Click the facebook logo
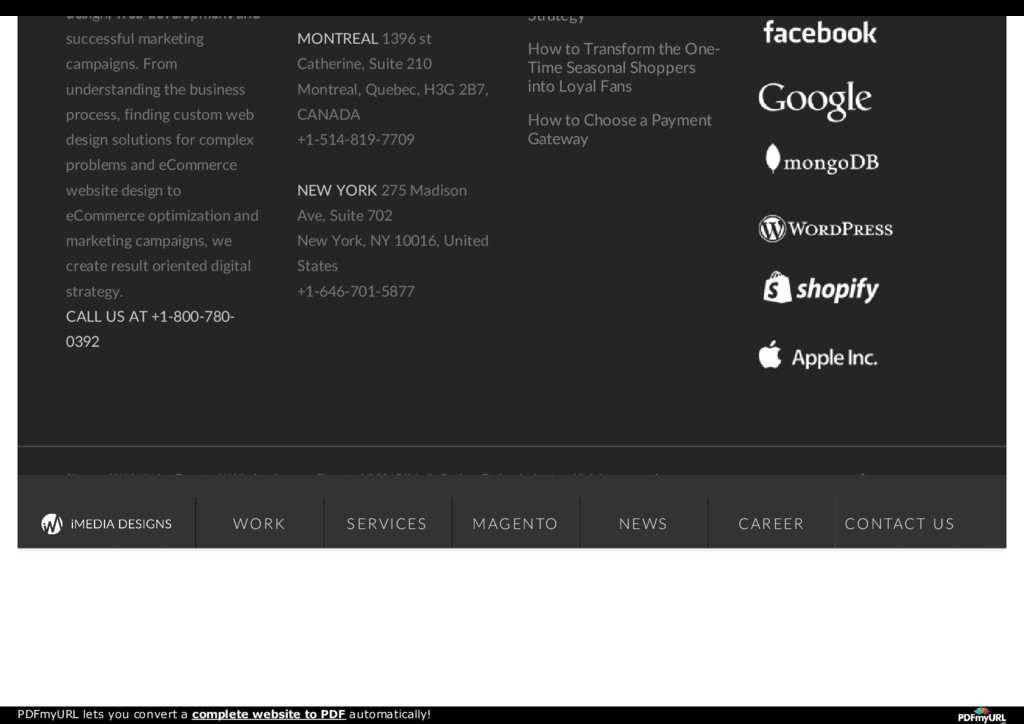 [820, 33]
